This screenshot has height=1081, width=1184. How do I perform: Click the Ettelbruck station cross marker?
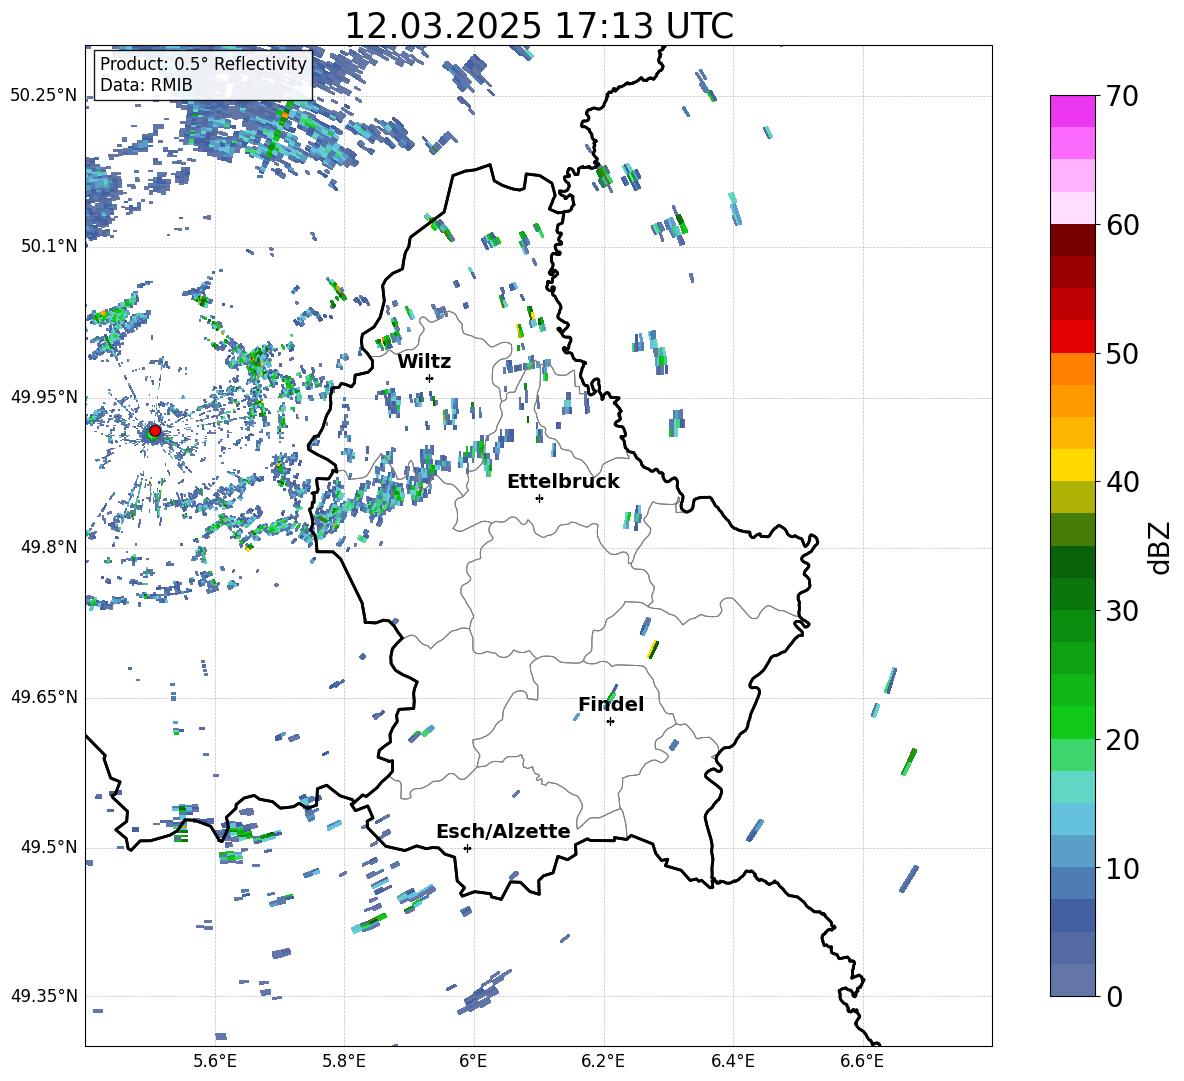pos(539,498)
